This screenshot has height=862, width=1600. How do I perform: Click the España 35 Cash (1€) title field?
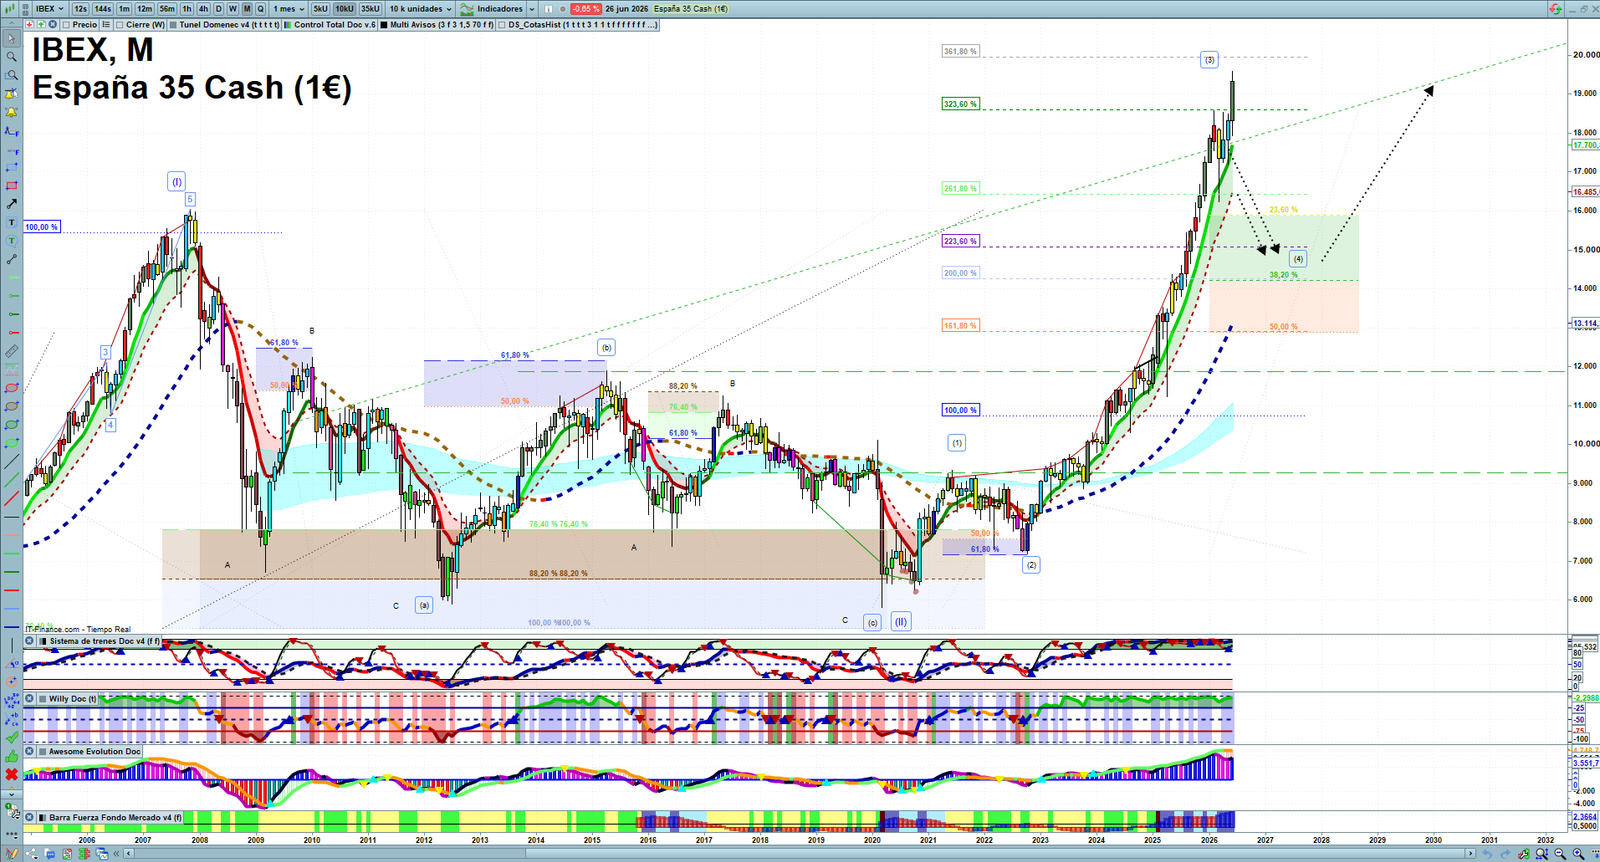tap(690, 8)
